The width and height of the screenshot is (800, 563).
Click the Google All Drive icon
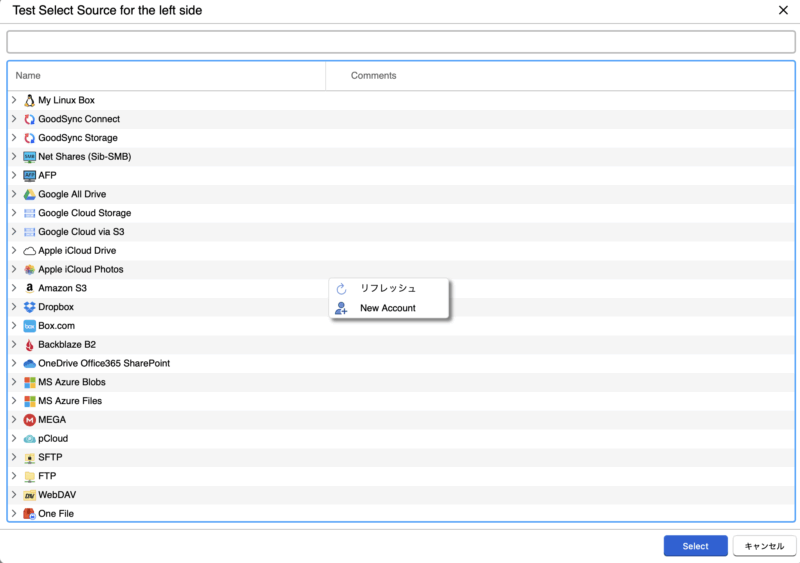29,194
